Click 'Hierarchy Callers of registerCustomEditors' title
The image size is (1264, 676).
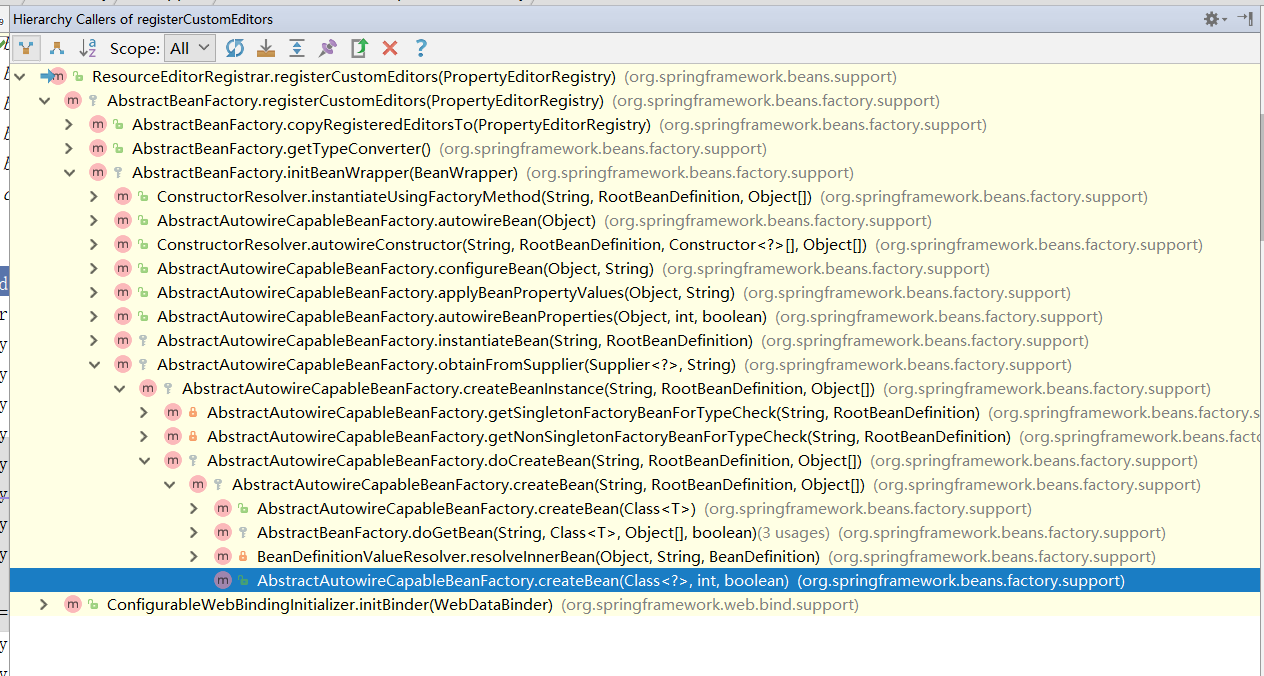tap(143, 19)
